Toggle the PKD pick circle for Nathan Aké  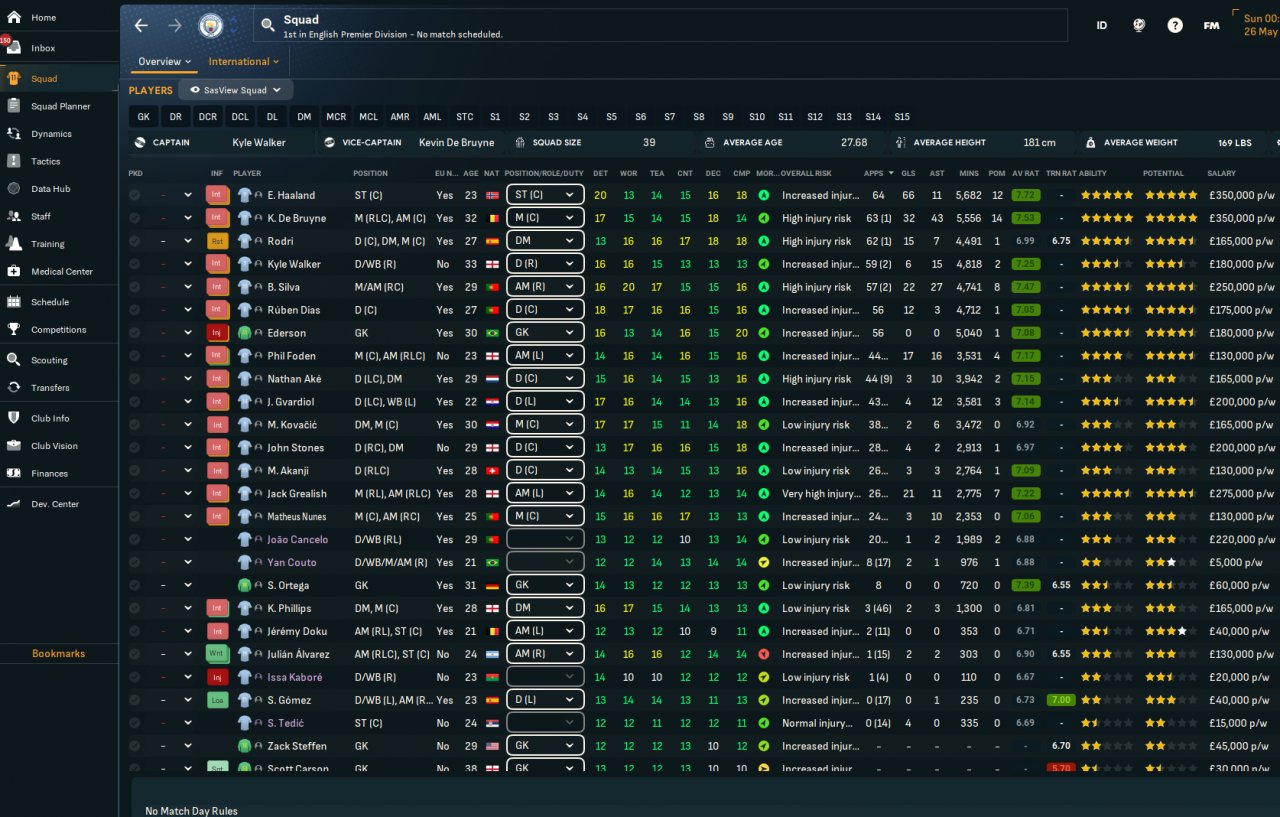click(x=135, y=379)
